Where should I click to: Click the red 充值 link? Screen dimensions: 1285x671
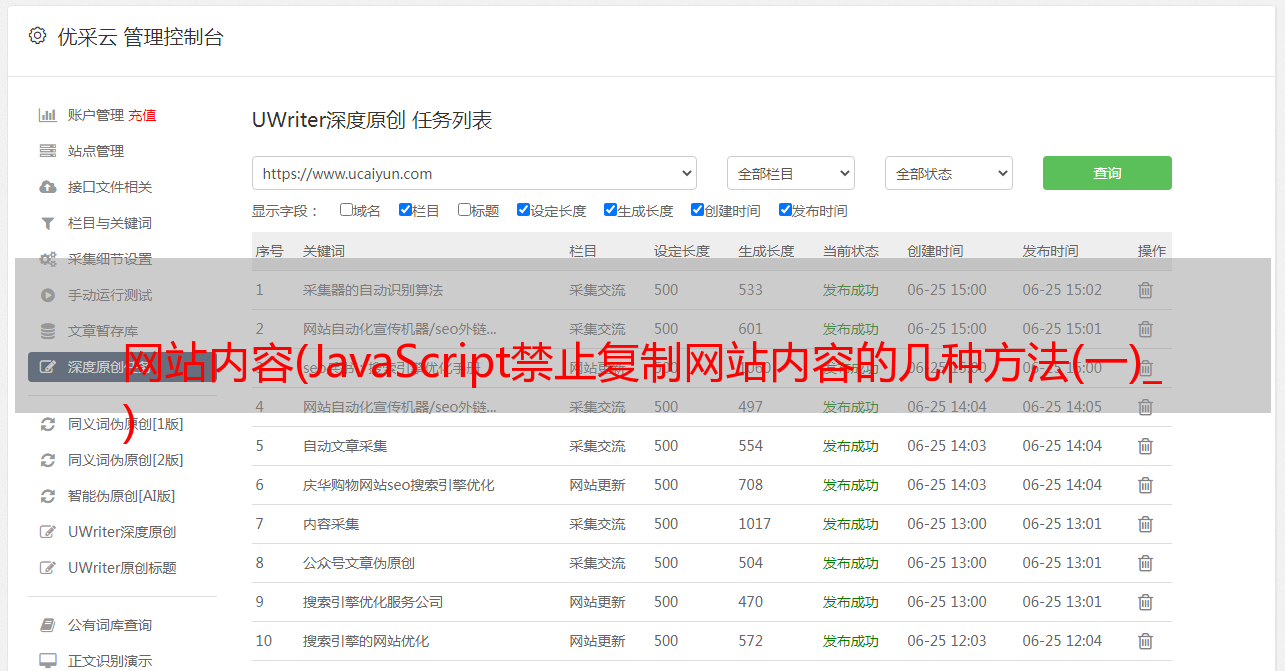coord(142,115)
